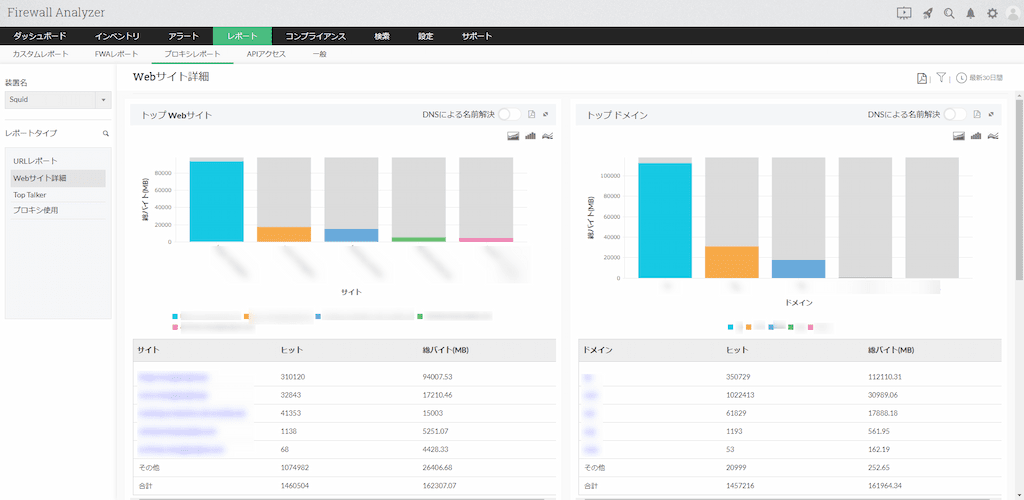Open the notification bell icon
Image resolution: width=1024 pixels, height=500 pixels.
(971, 13)
